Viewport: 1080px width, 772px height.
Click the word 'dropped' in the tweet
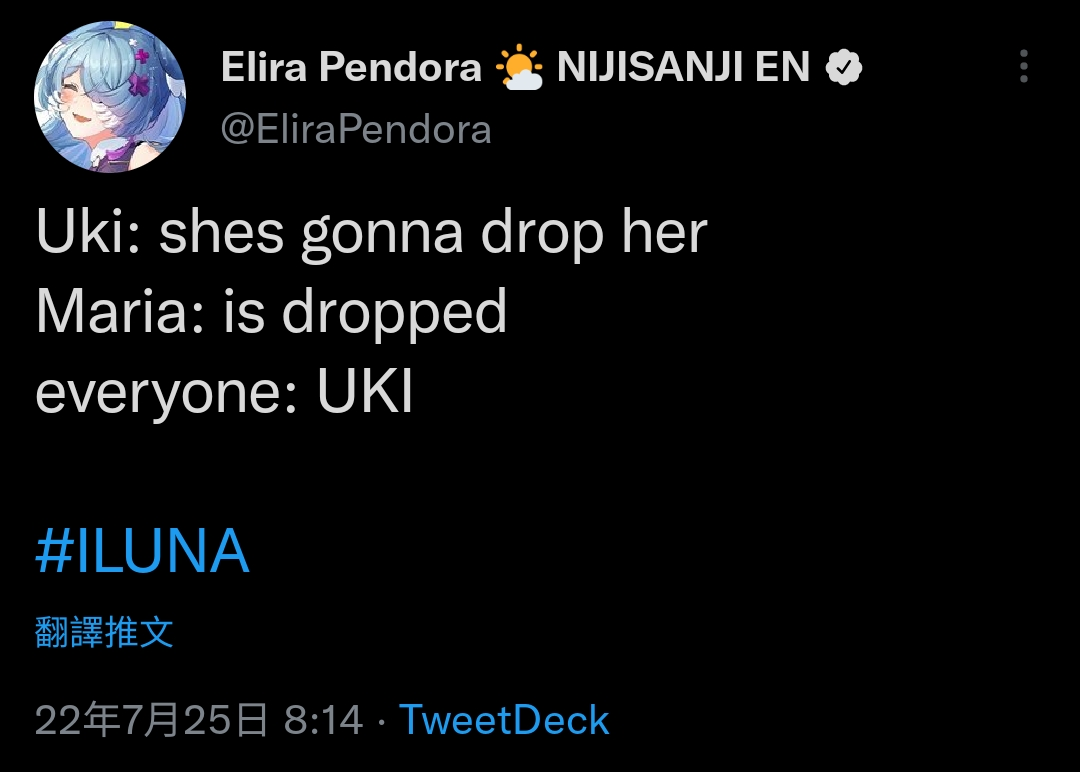pos(394,313)
